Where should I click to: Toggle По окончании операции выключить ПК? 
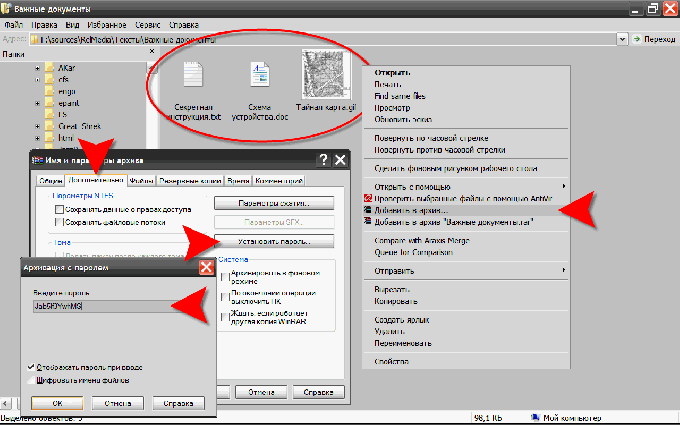(225, 297)
